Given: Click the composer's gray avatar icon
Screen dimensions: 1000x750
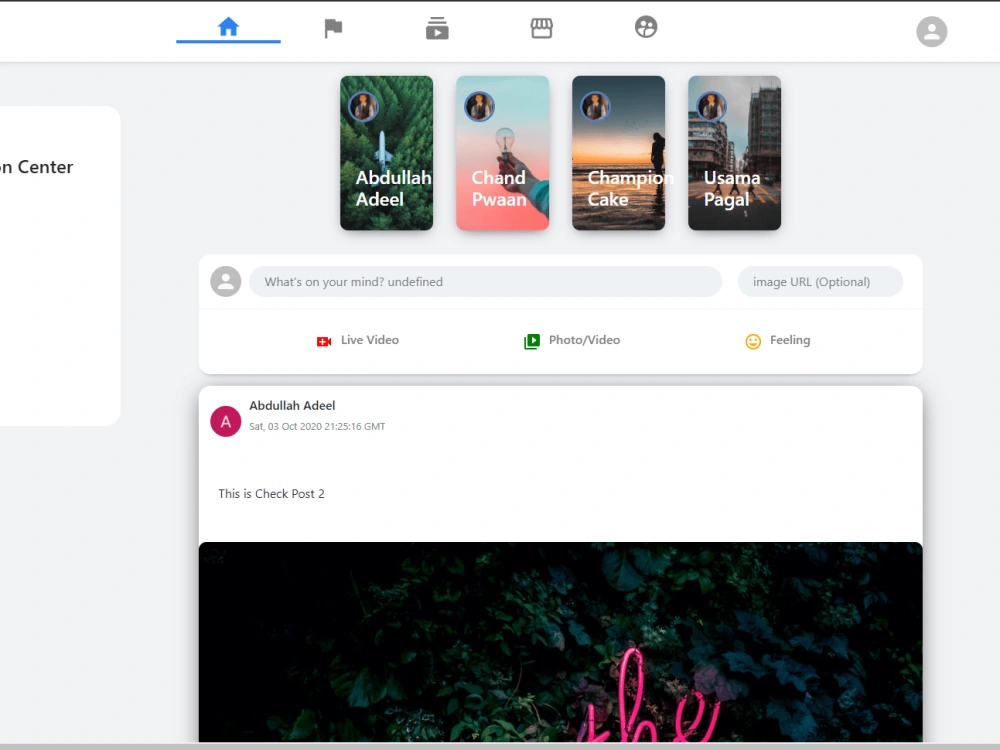Looking at the screenshot, I should tap(225, 281).
